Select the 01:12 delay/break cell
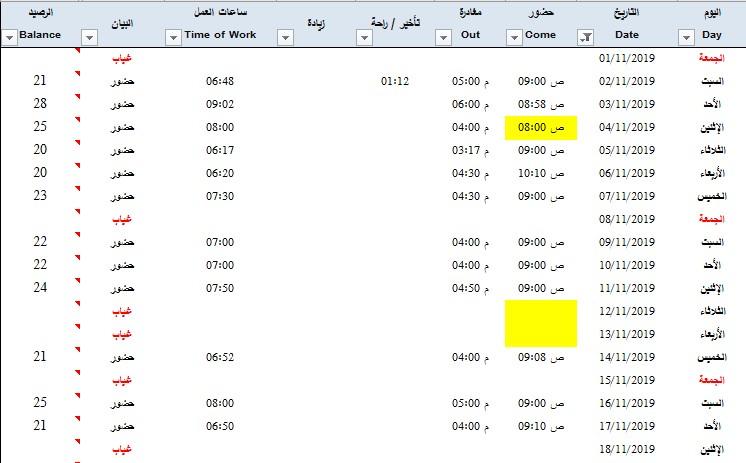Viewport: 746px width, 463px height. (395, 81)
